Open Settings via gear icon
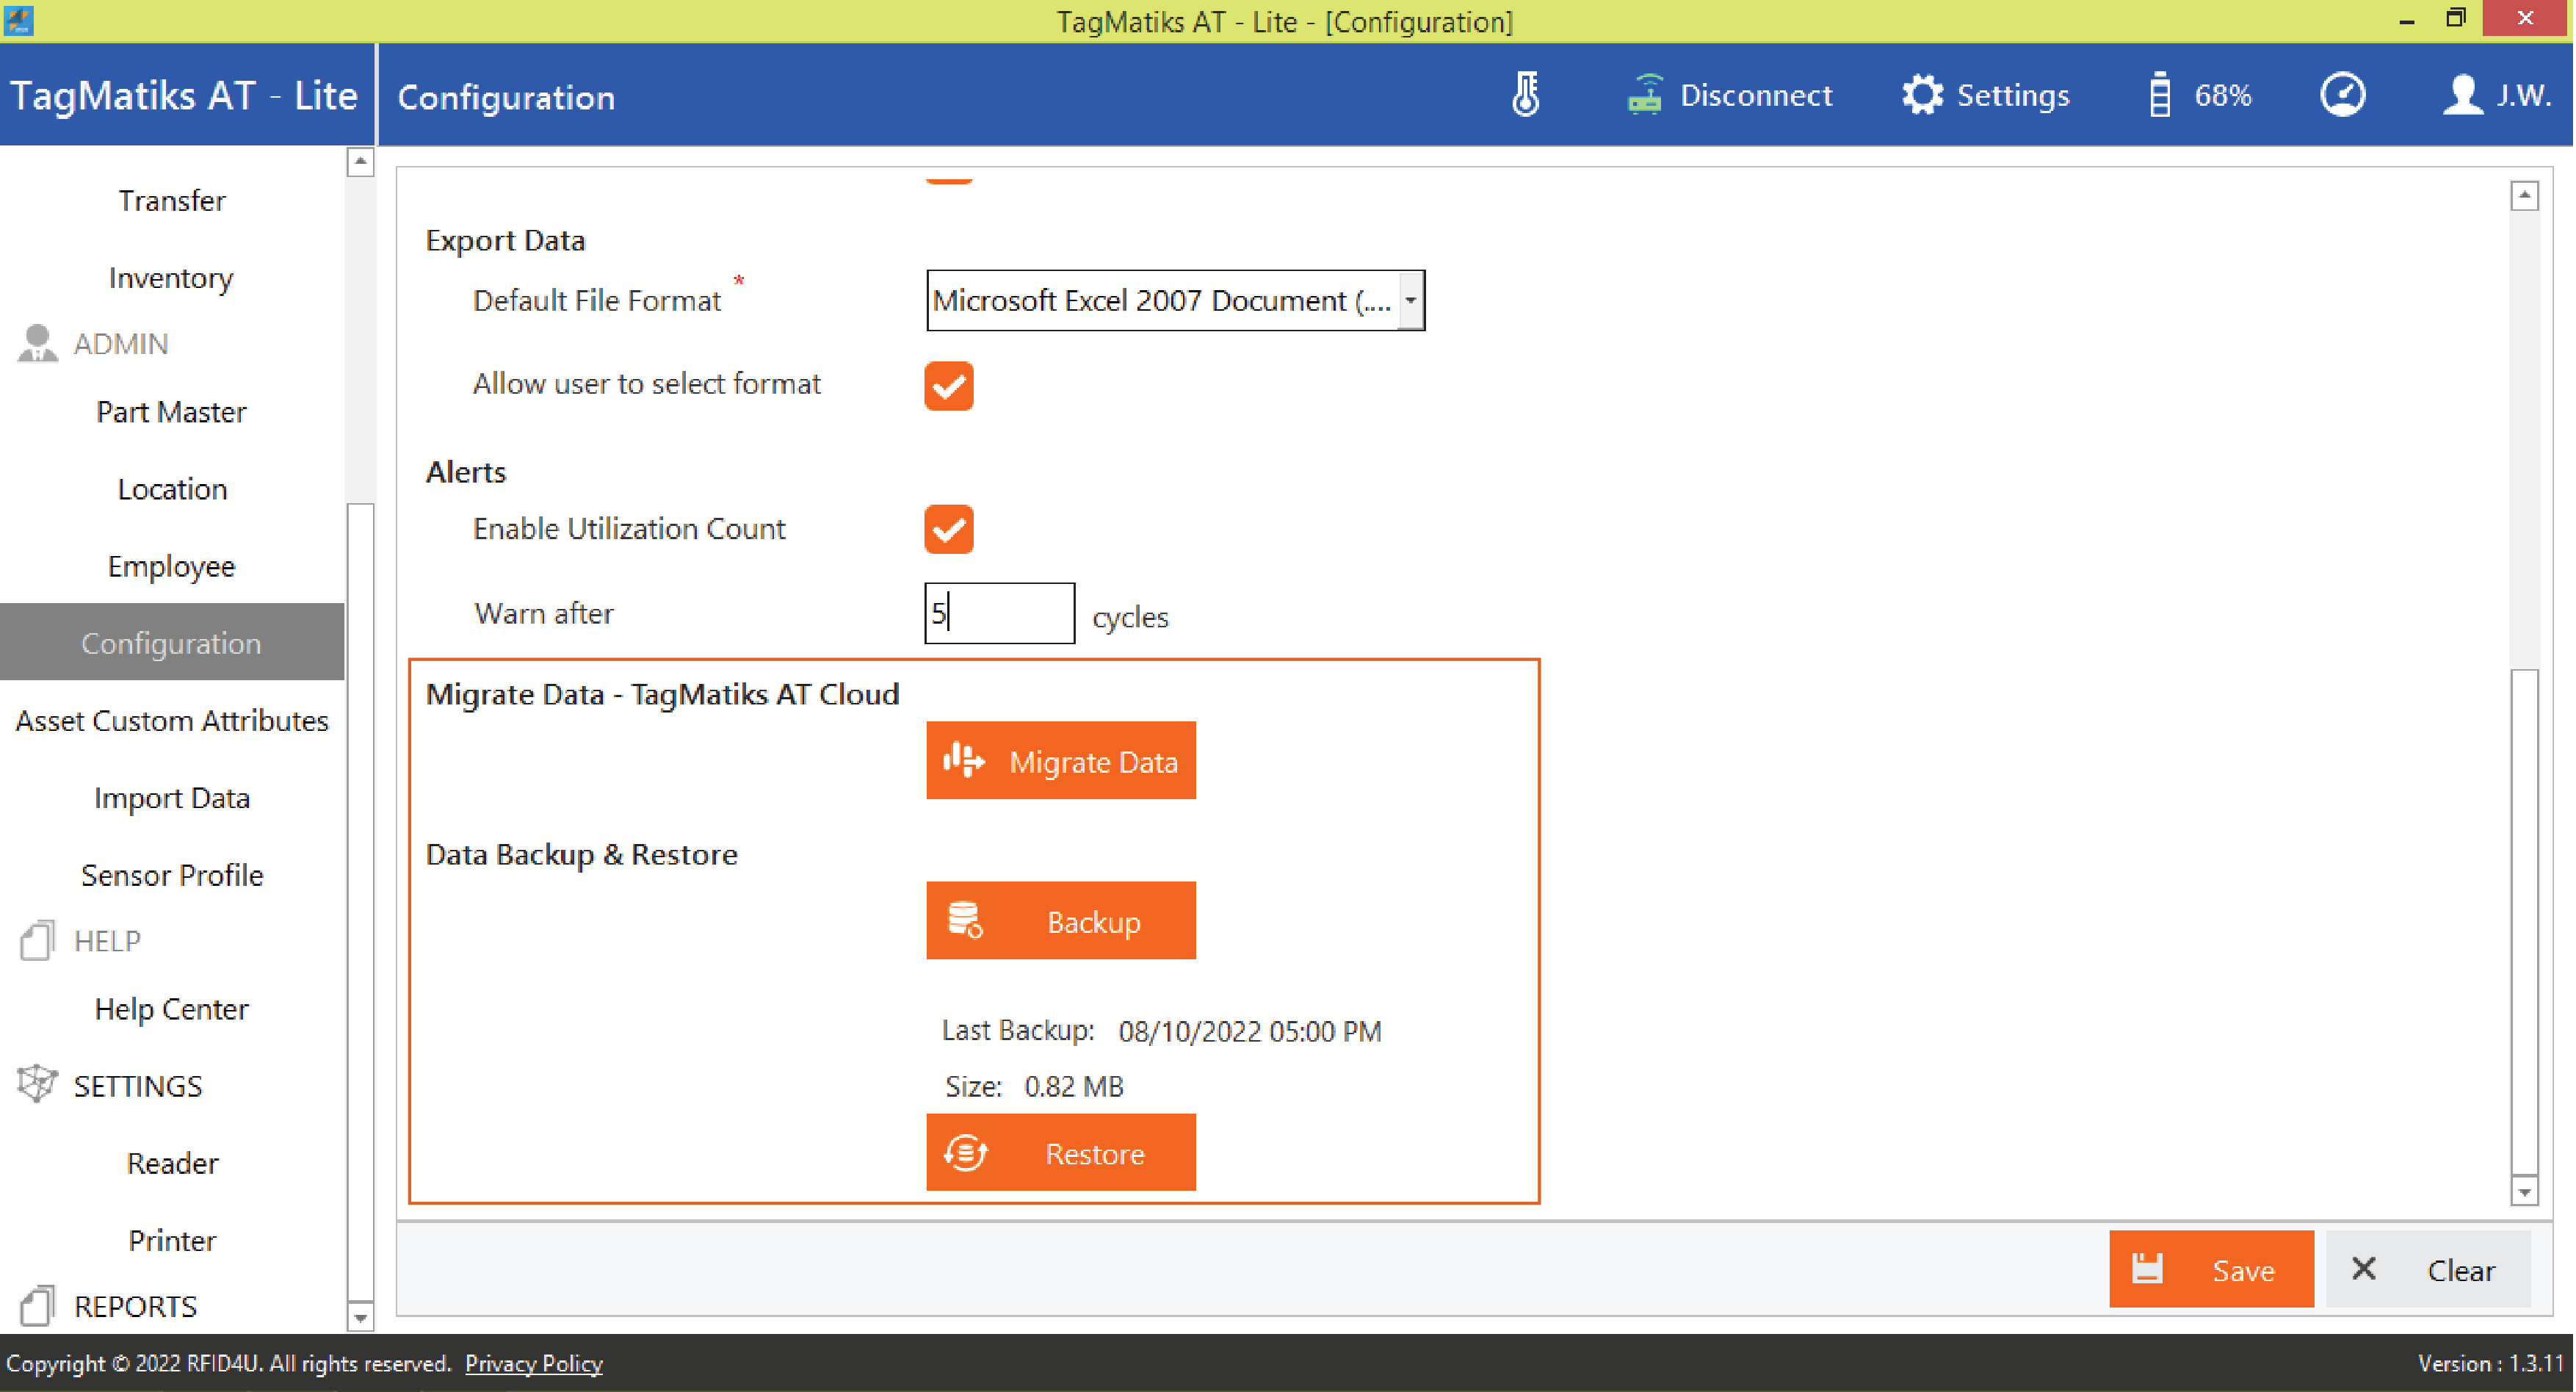The height and width of the screenshot is (1392, 2576). 1920,95
